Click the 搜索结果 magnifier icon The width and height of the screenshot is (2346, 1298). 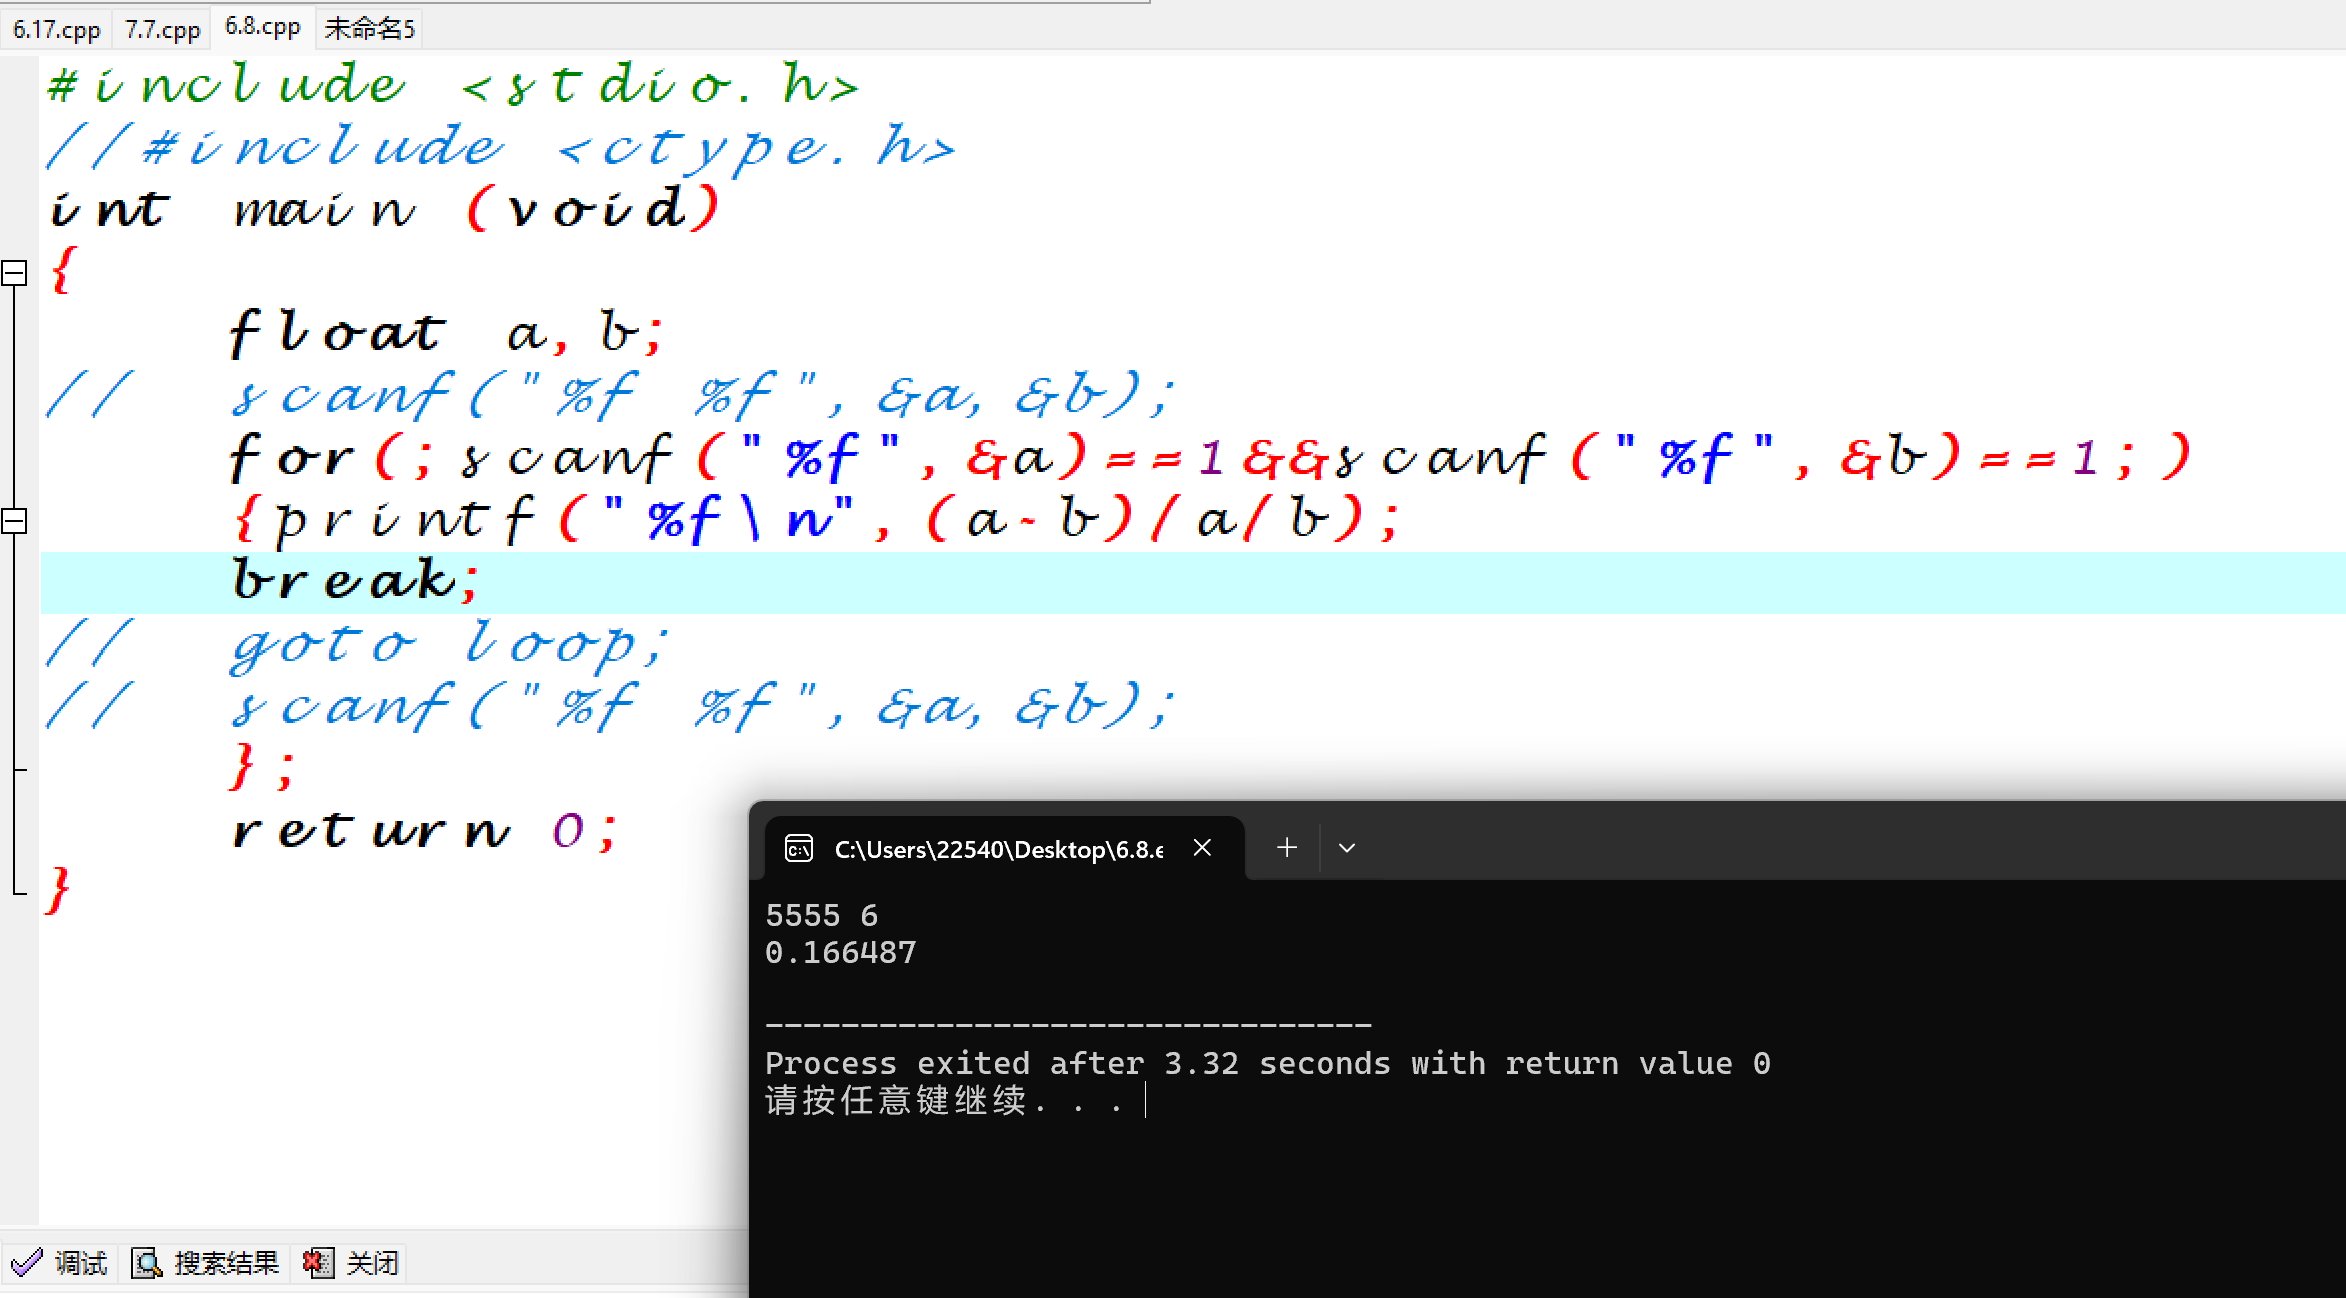147,1263
